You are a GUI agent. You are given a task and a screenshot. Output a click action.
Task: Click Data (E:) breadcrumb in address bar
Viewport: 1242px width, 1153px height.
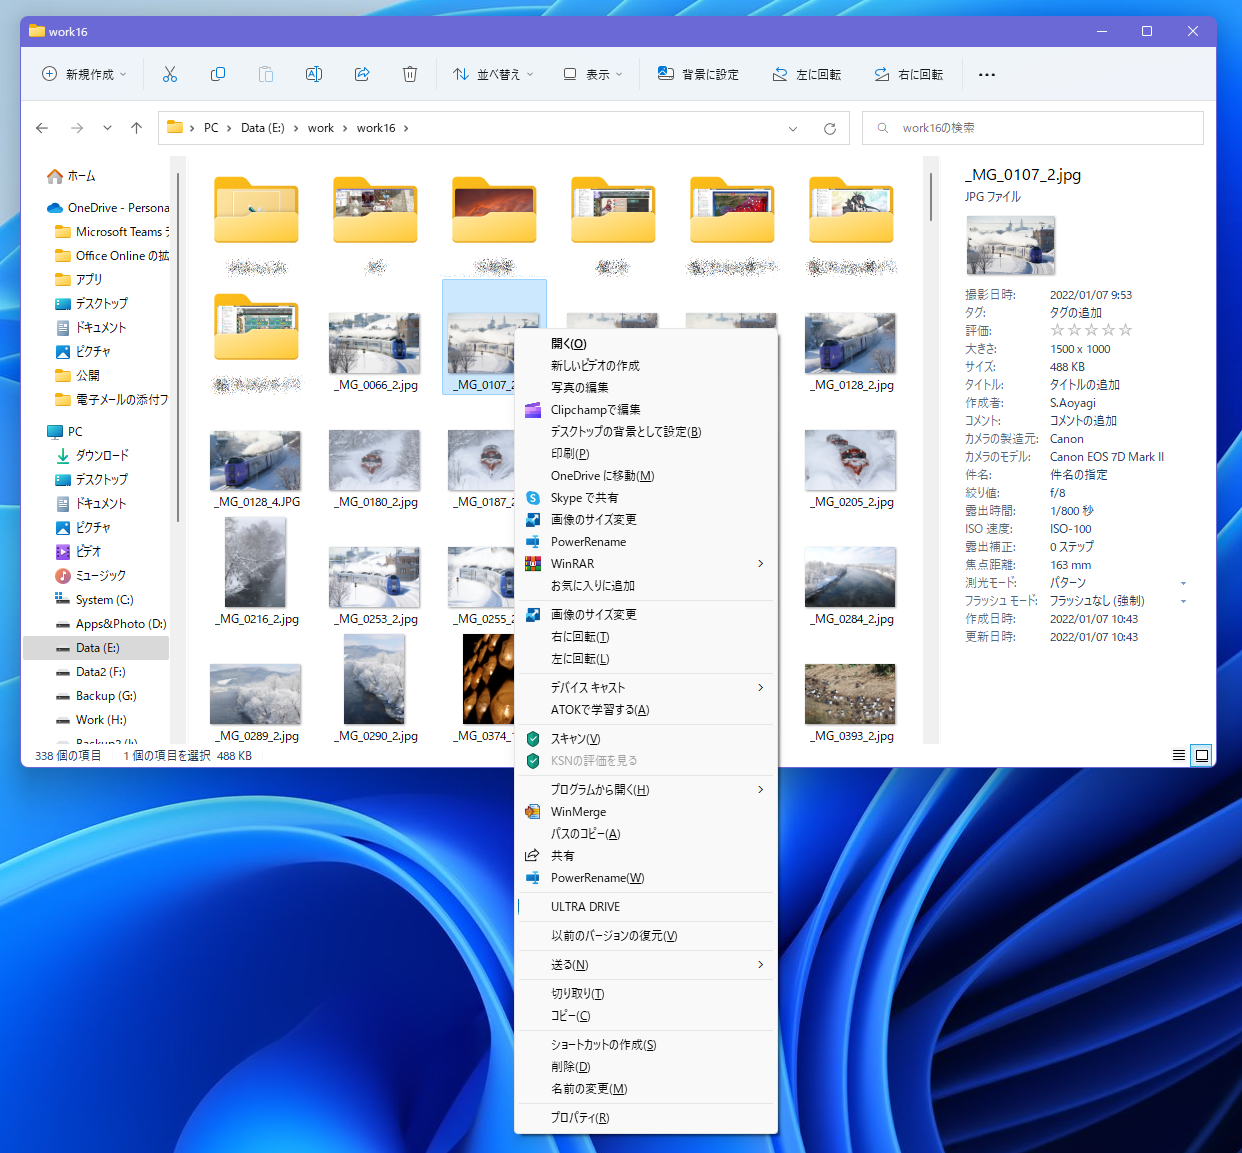pyautogui.click(x=263, y=128)
